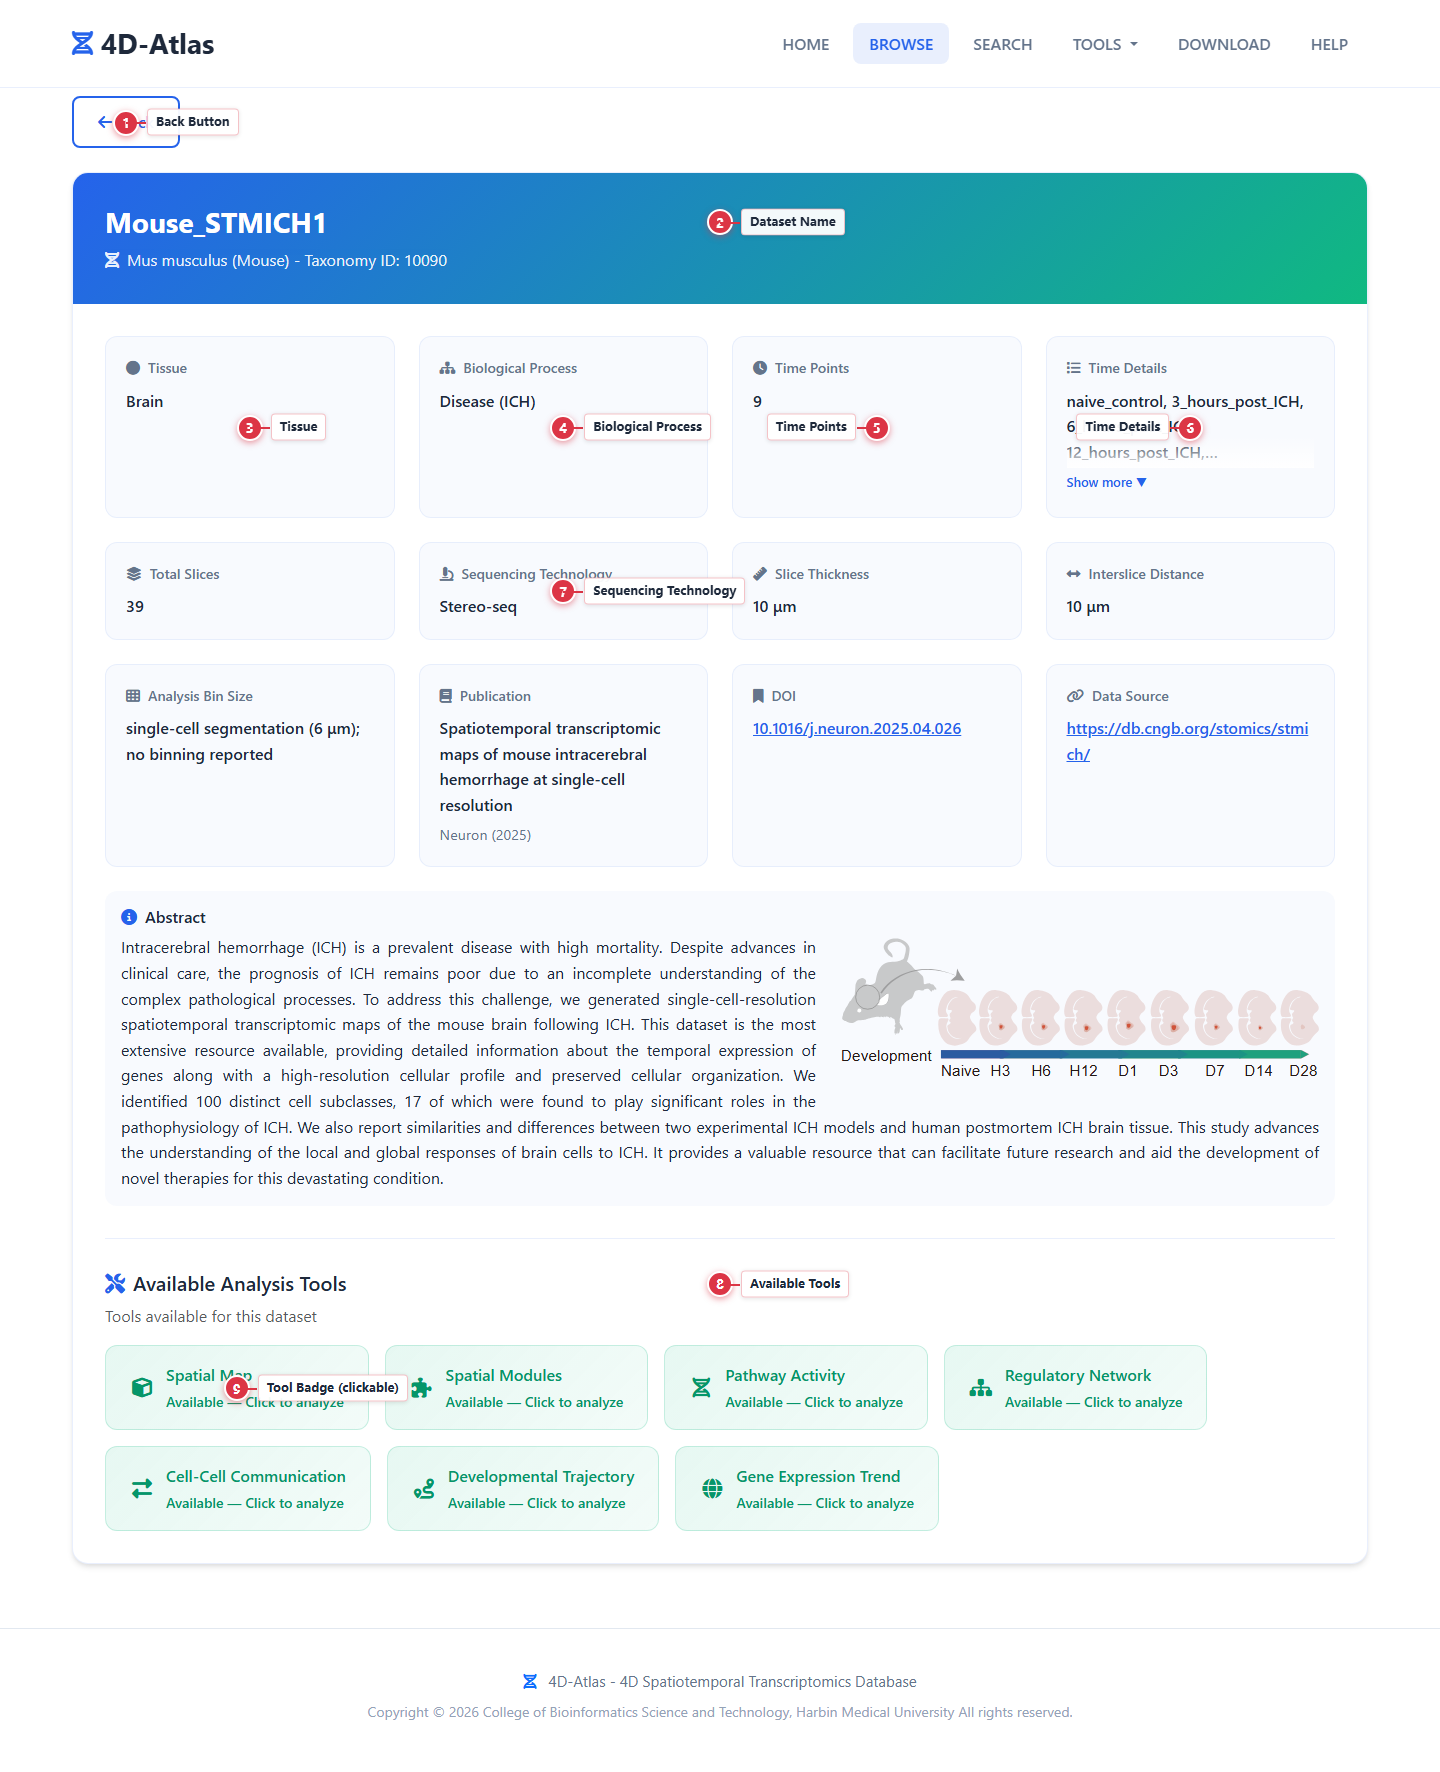Viewport: 1440px width, 1772px height.
Task: Click the chain-link icon beside Data Source
Action: pyautogui.click(x=1076, y=696)
